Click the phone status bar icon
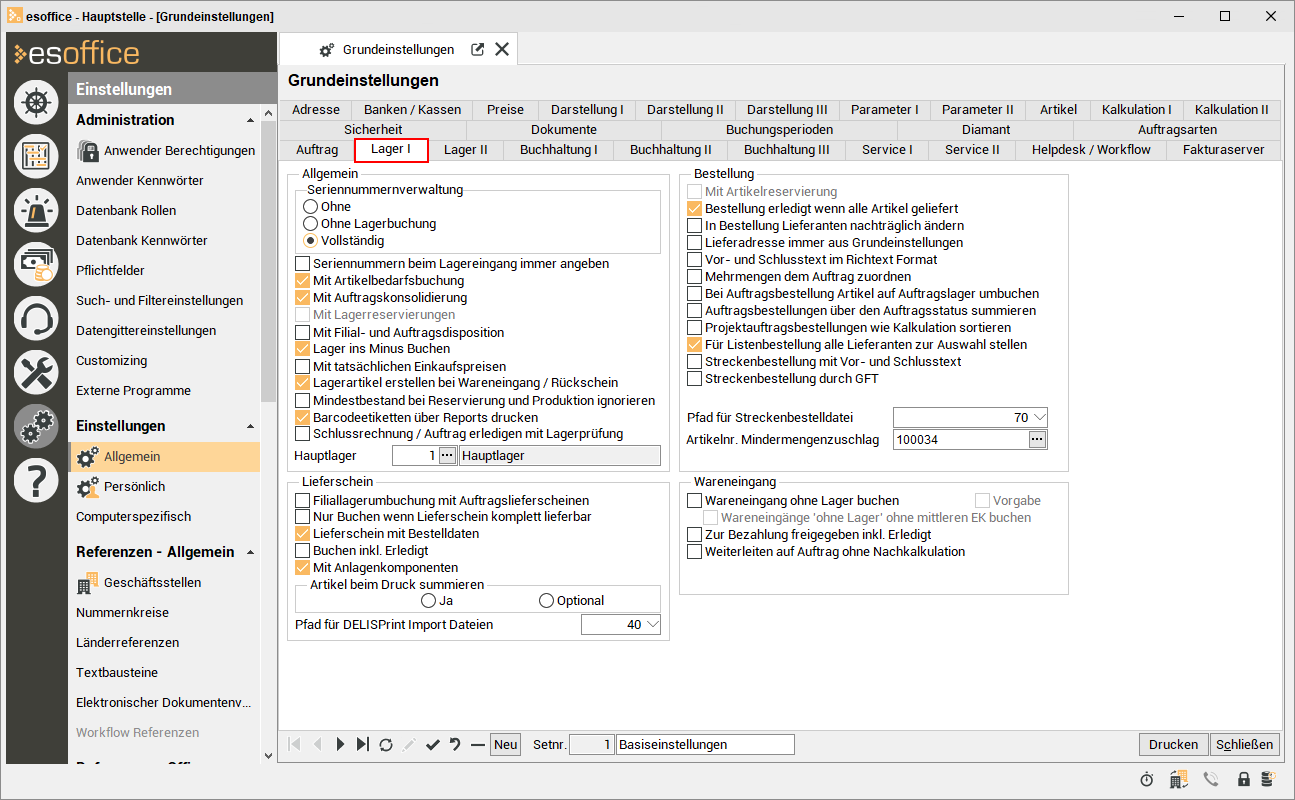This screenshot has width=1295, height=800. (x=1211, y=779)
